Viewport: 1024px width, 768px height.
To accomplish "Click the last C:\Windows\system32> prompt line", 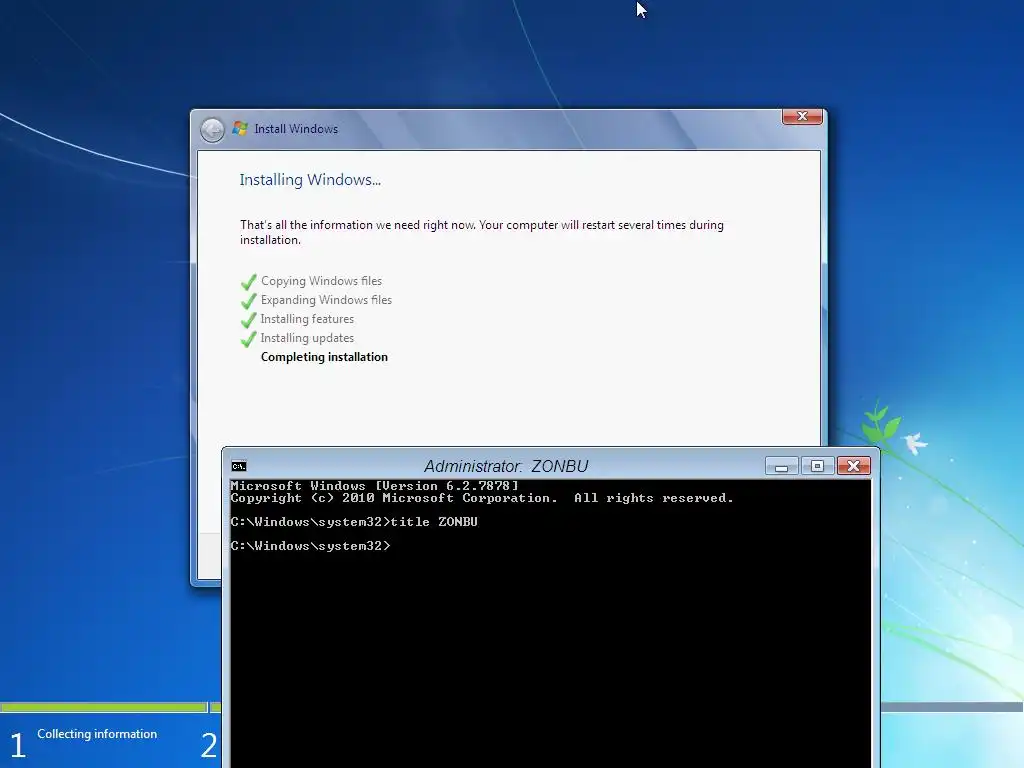I will [310, 546].
